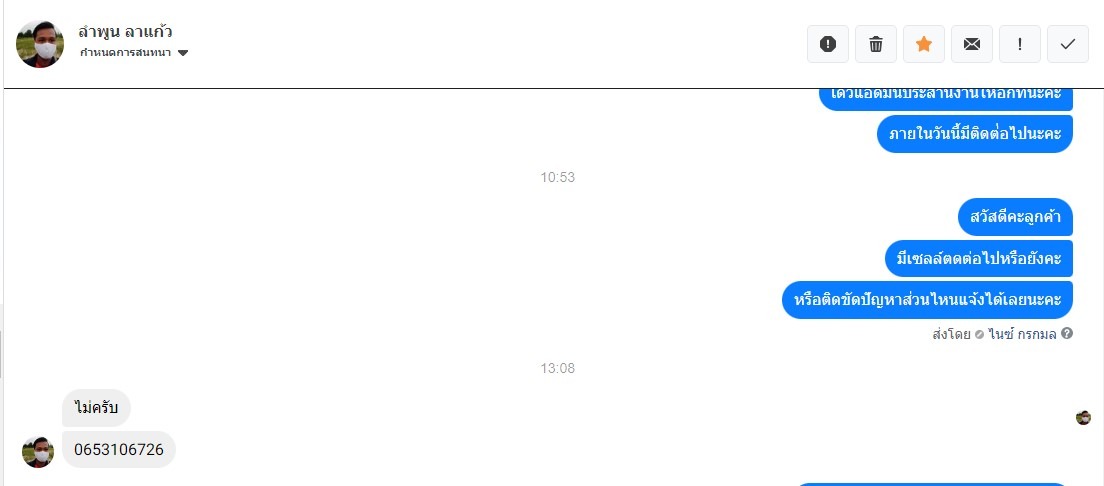The height and width of the screenshot is (486, 1104).
Task: Open the กำหนดการสนทนา dropdown
Action: [x=134, y=53]
